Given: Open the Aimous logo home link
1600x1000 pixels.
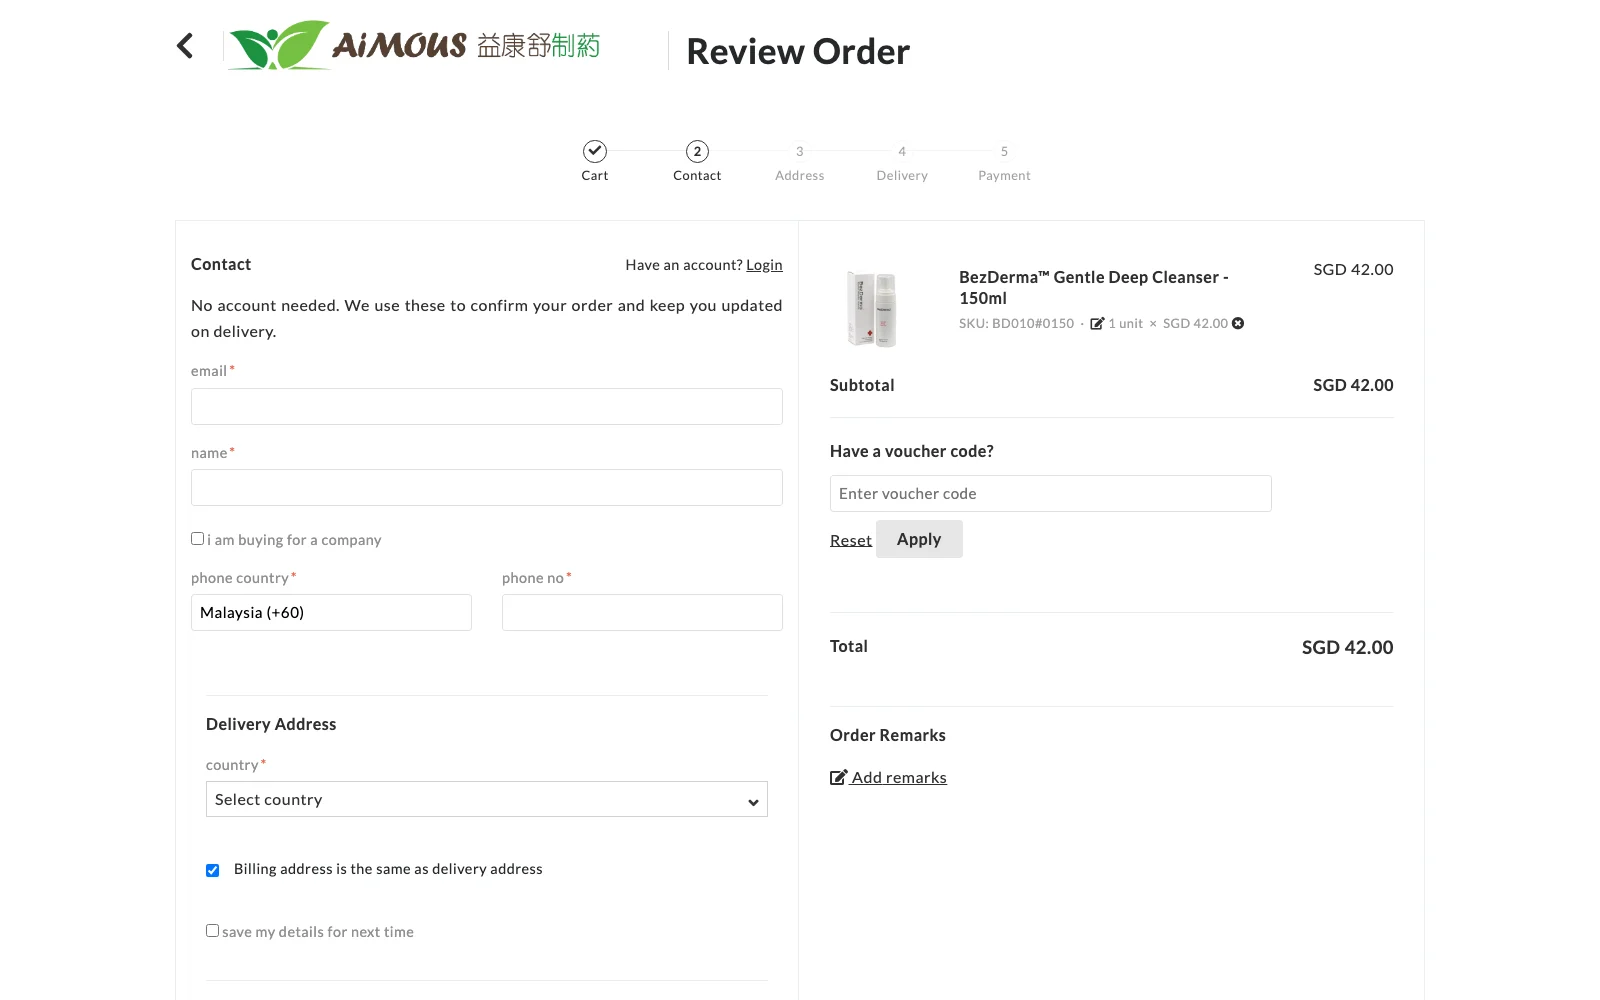Looking at the screenshot, I should pos(415,45).
